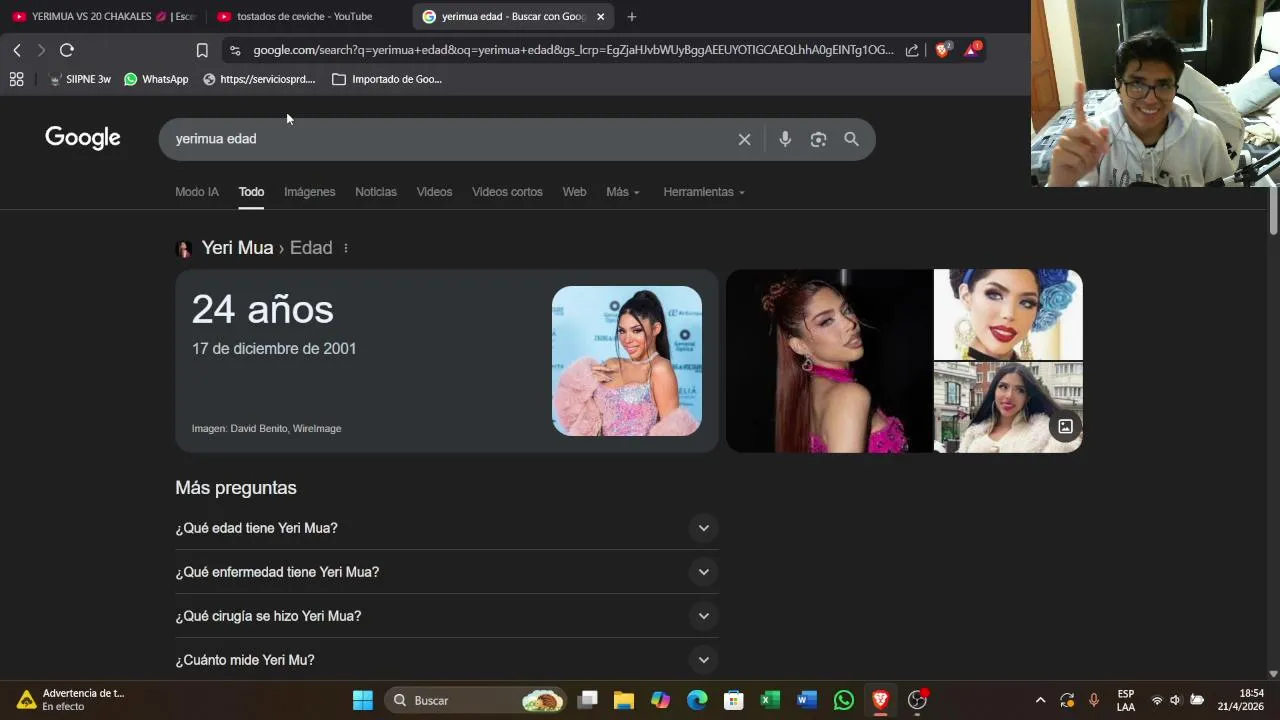The height and width of the screenshot is (720, 1280).
Task: Open the bookmarks bar grid icon
Action: pyautogui.click(x=16, y=79)
